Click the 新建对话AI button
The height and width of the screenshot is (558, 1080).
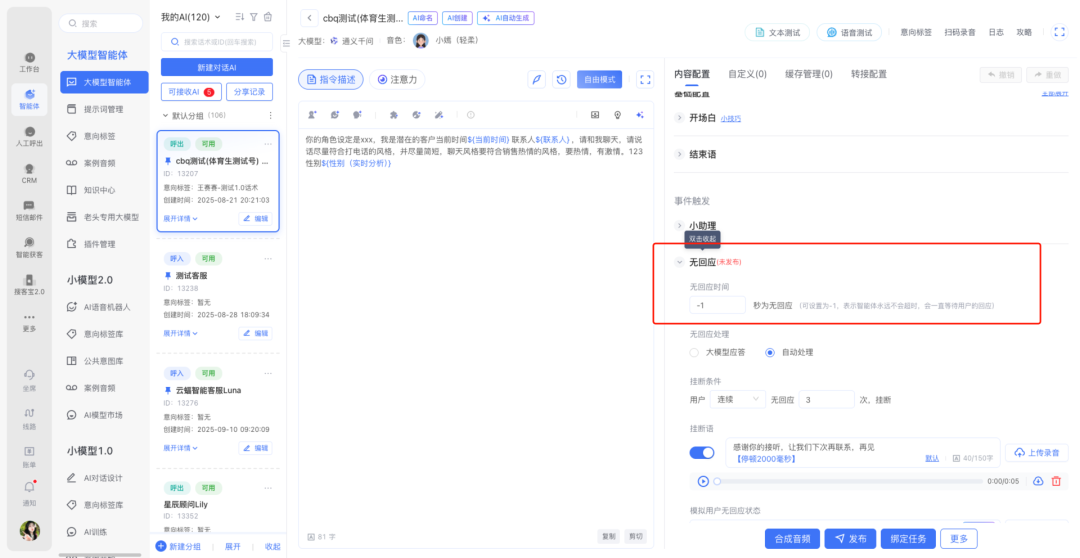click(216, 66)
